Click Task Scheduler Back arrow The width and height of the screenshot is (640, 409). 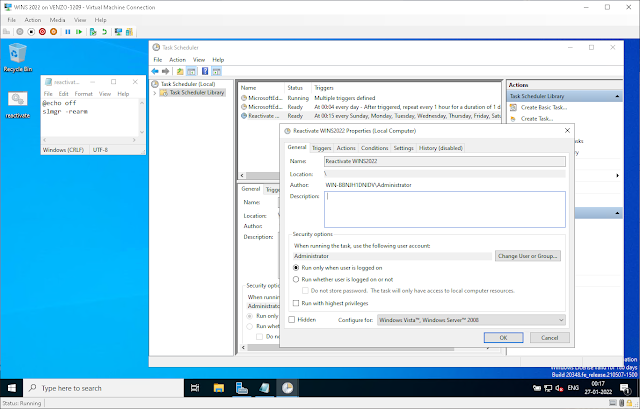(155, 71)
